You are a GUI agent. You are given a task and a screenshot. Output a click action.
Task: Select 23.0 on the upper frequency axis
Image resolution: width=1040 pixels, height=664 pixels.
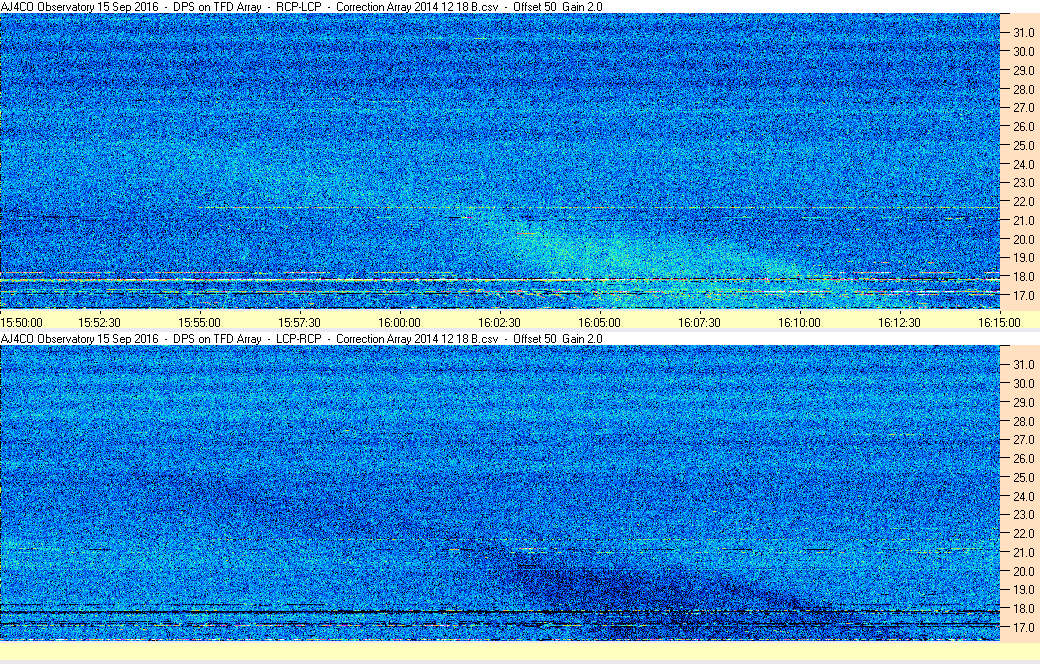(x=1023, y=182)
